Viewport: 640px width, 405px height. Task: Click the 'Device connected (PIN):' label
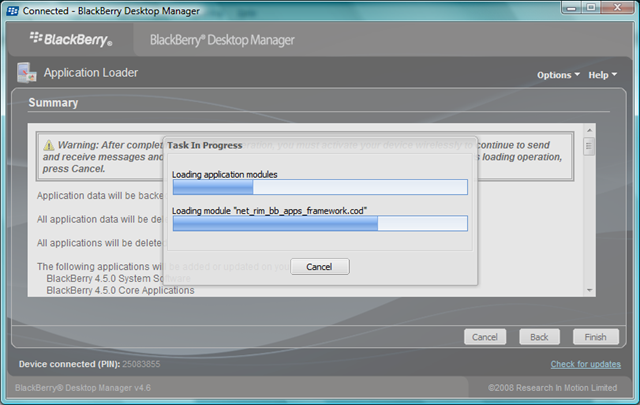click(x=69, y=364)
